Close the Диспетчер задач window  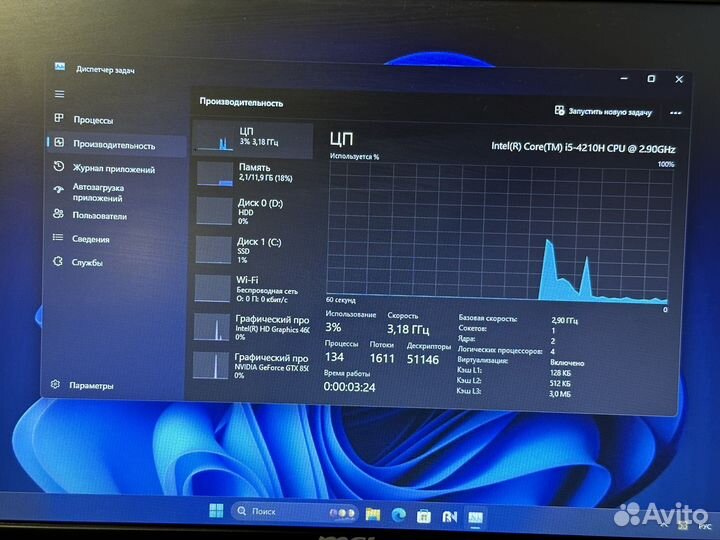coord(679,79)
